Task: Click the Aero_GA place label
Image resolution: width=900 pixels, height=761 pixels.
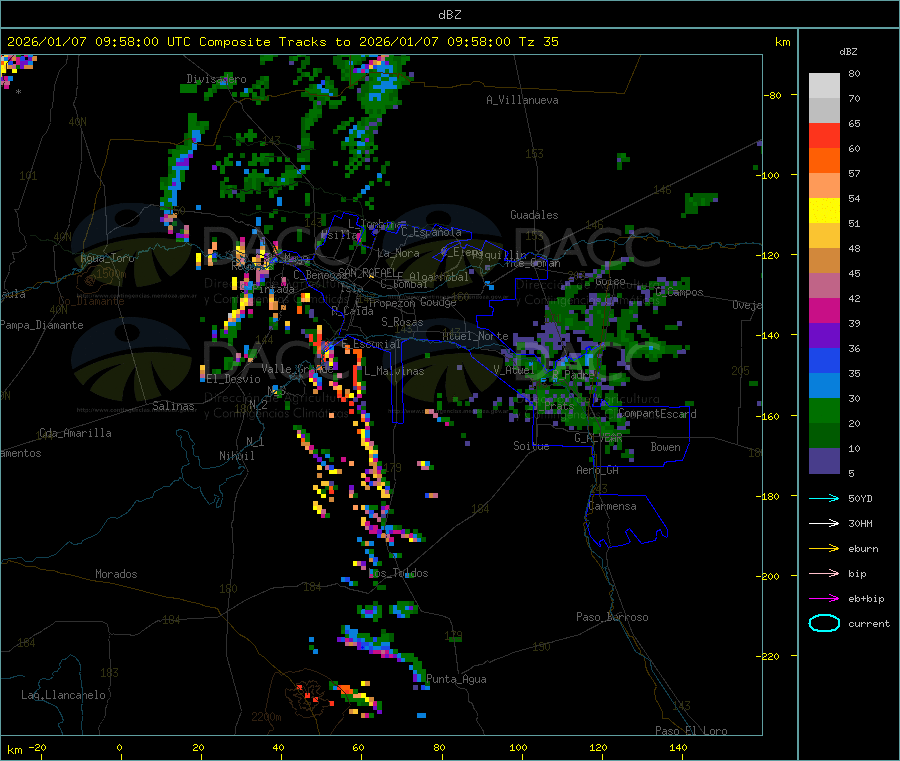Action: point(597,470)
